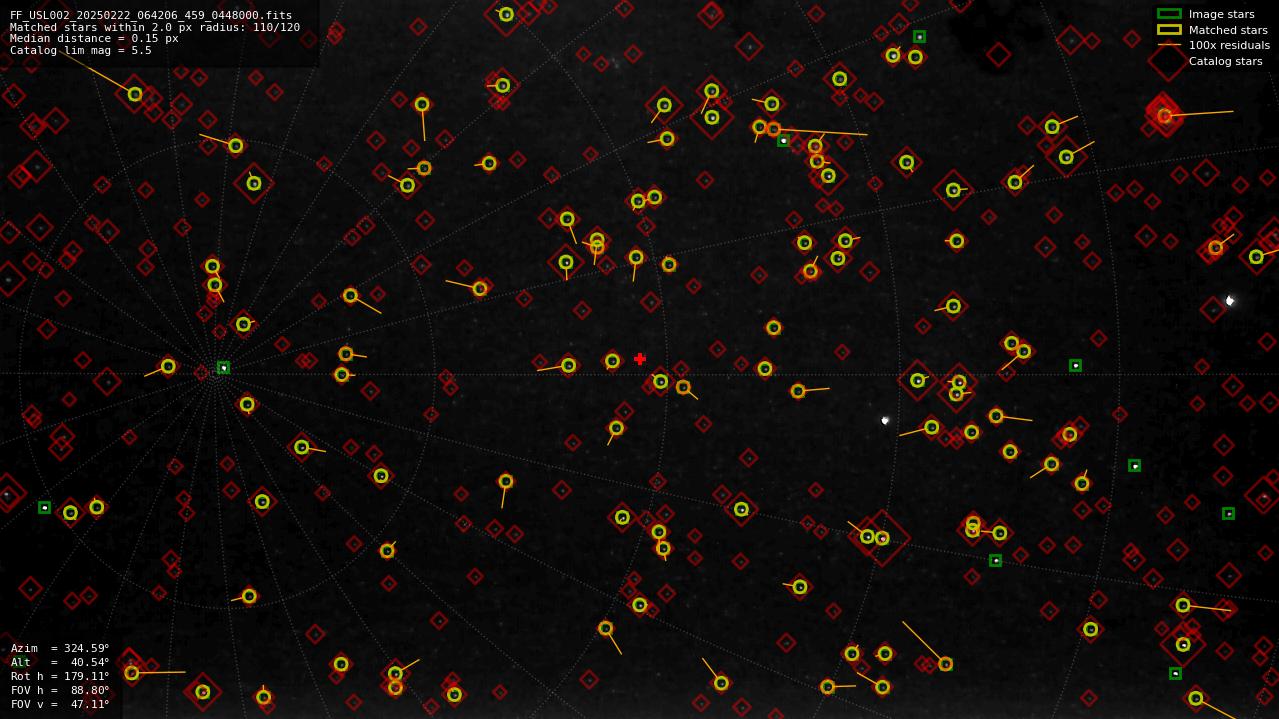Select the 'Catalog stars' legend label
The height and width of the screenshot is (719, 1279).
(1226, 61)
